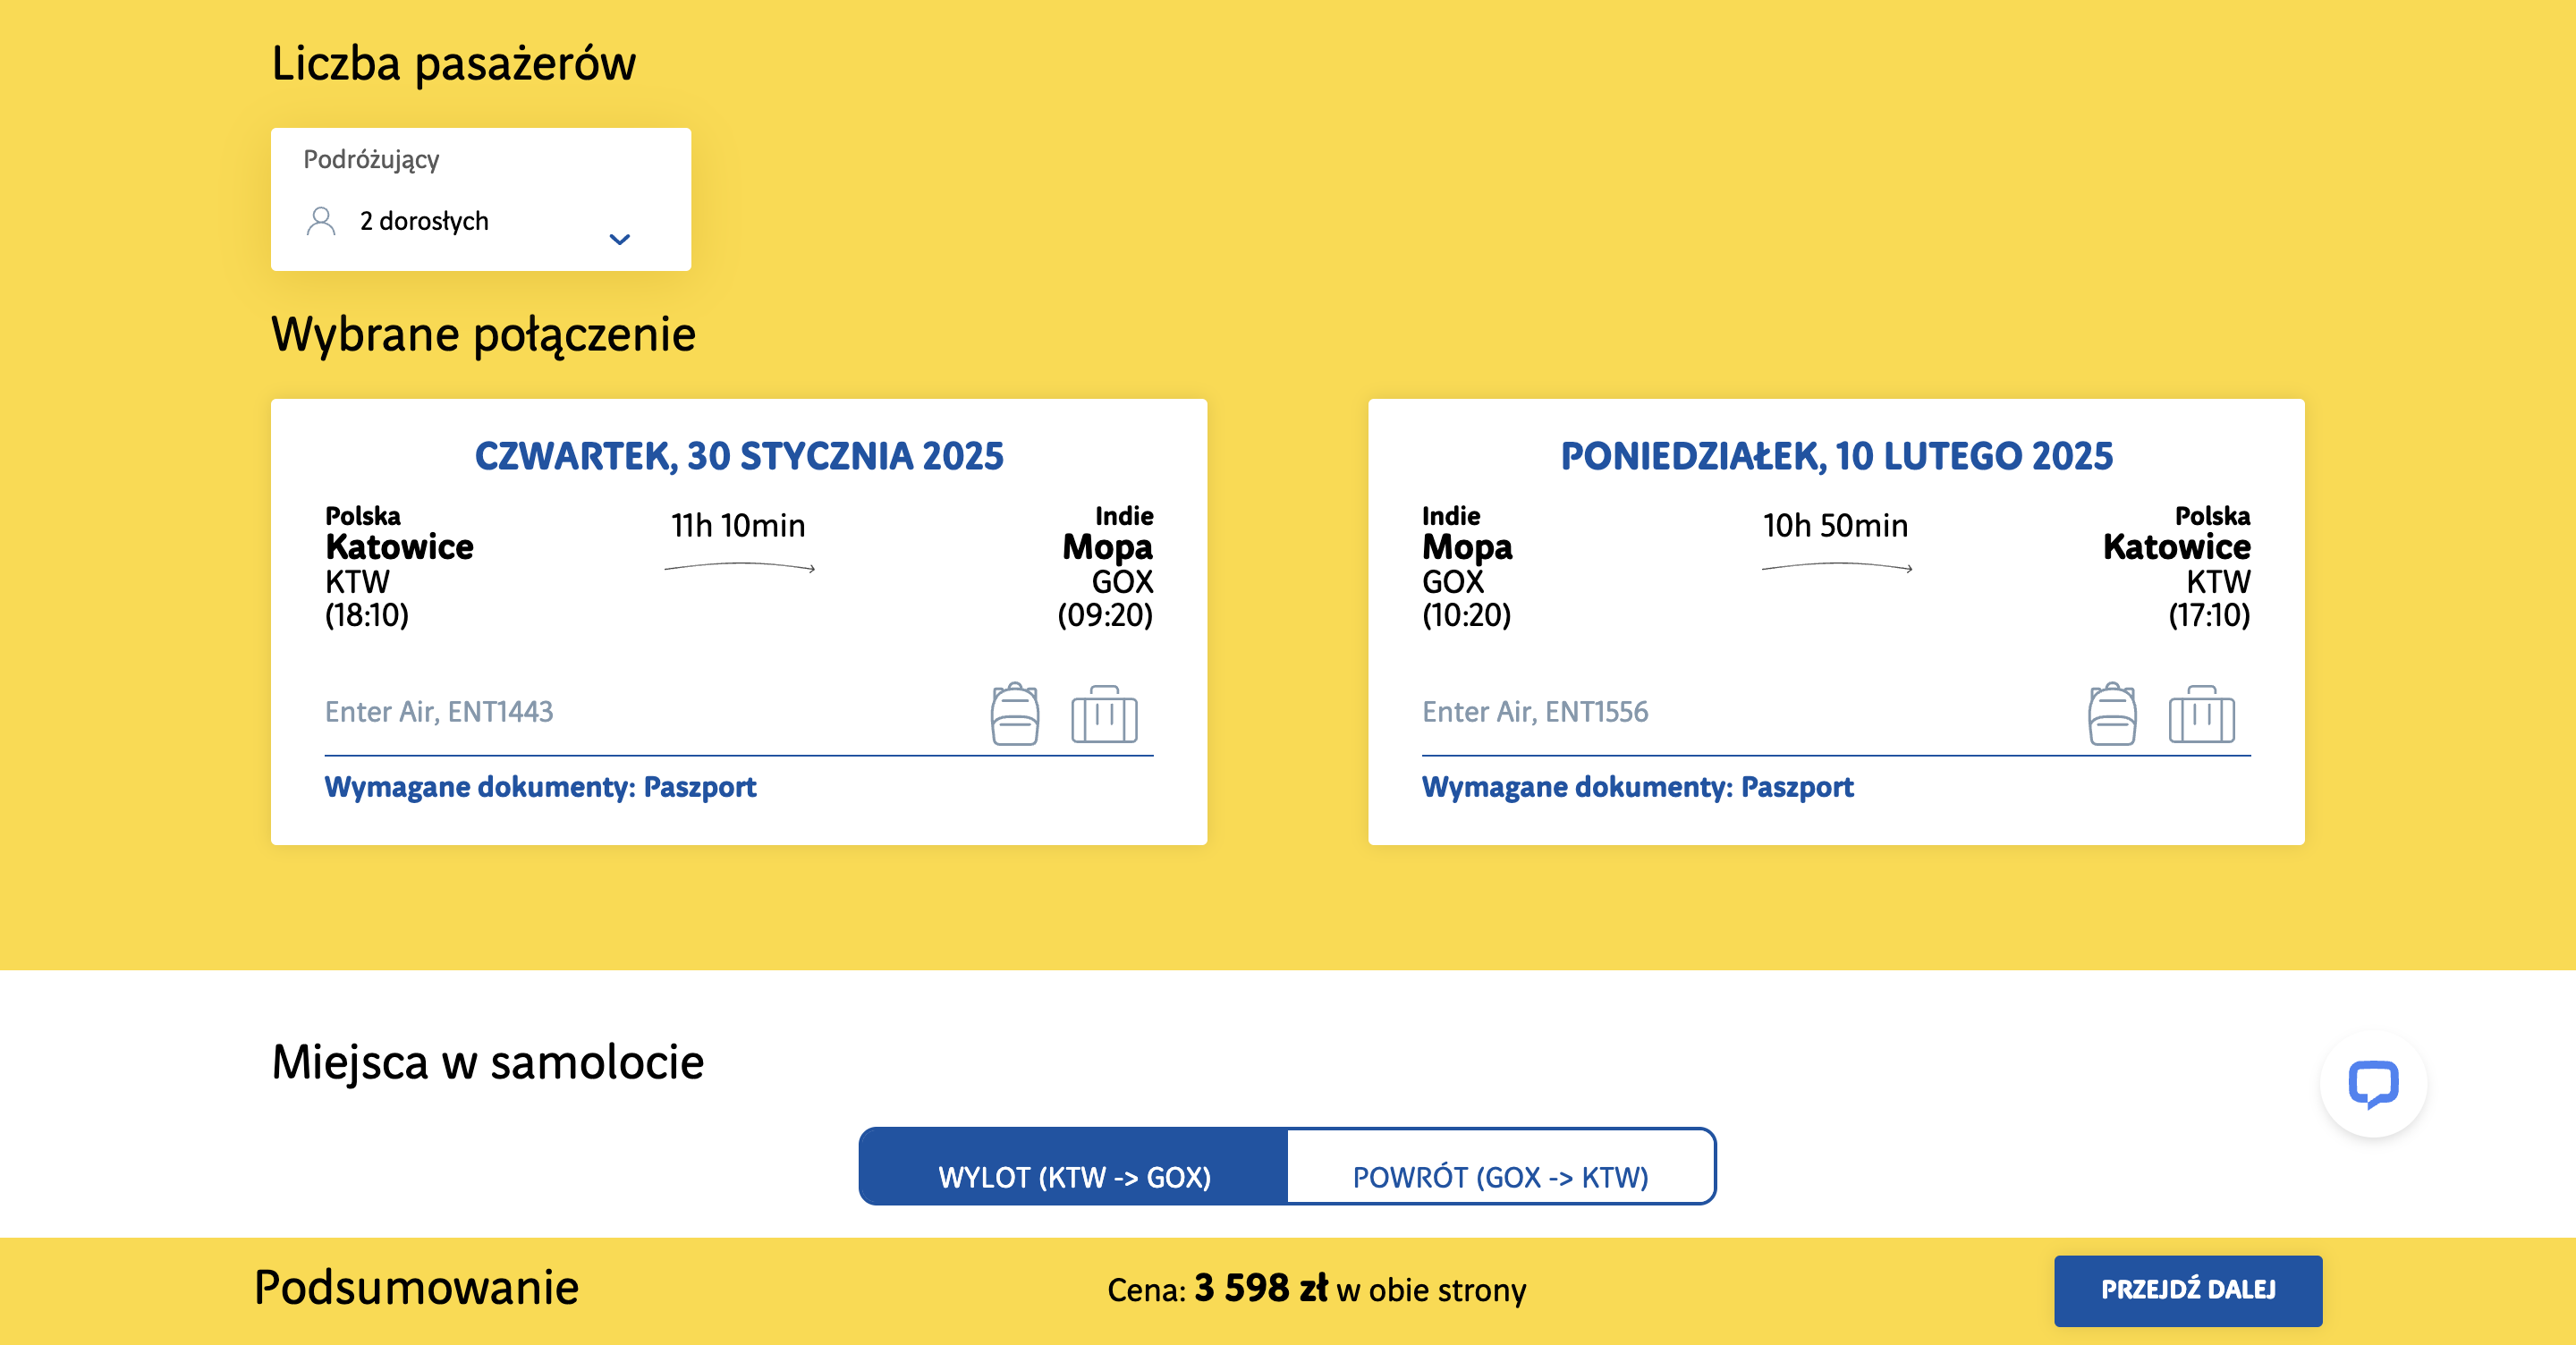Click the Enter Air, ENT1556 flight label
The width and height of the screenshot is (2576, 1345).
pyautogui.click(x=1535, y=712)
